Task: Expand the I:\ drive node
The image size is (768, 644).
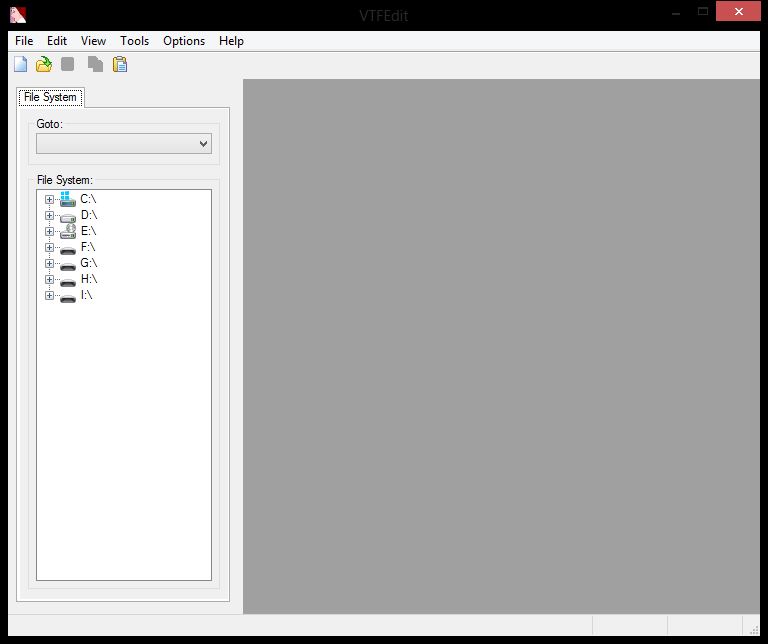Action: pyautogui.click(x=49, y=295)
